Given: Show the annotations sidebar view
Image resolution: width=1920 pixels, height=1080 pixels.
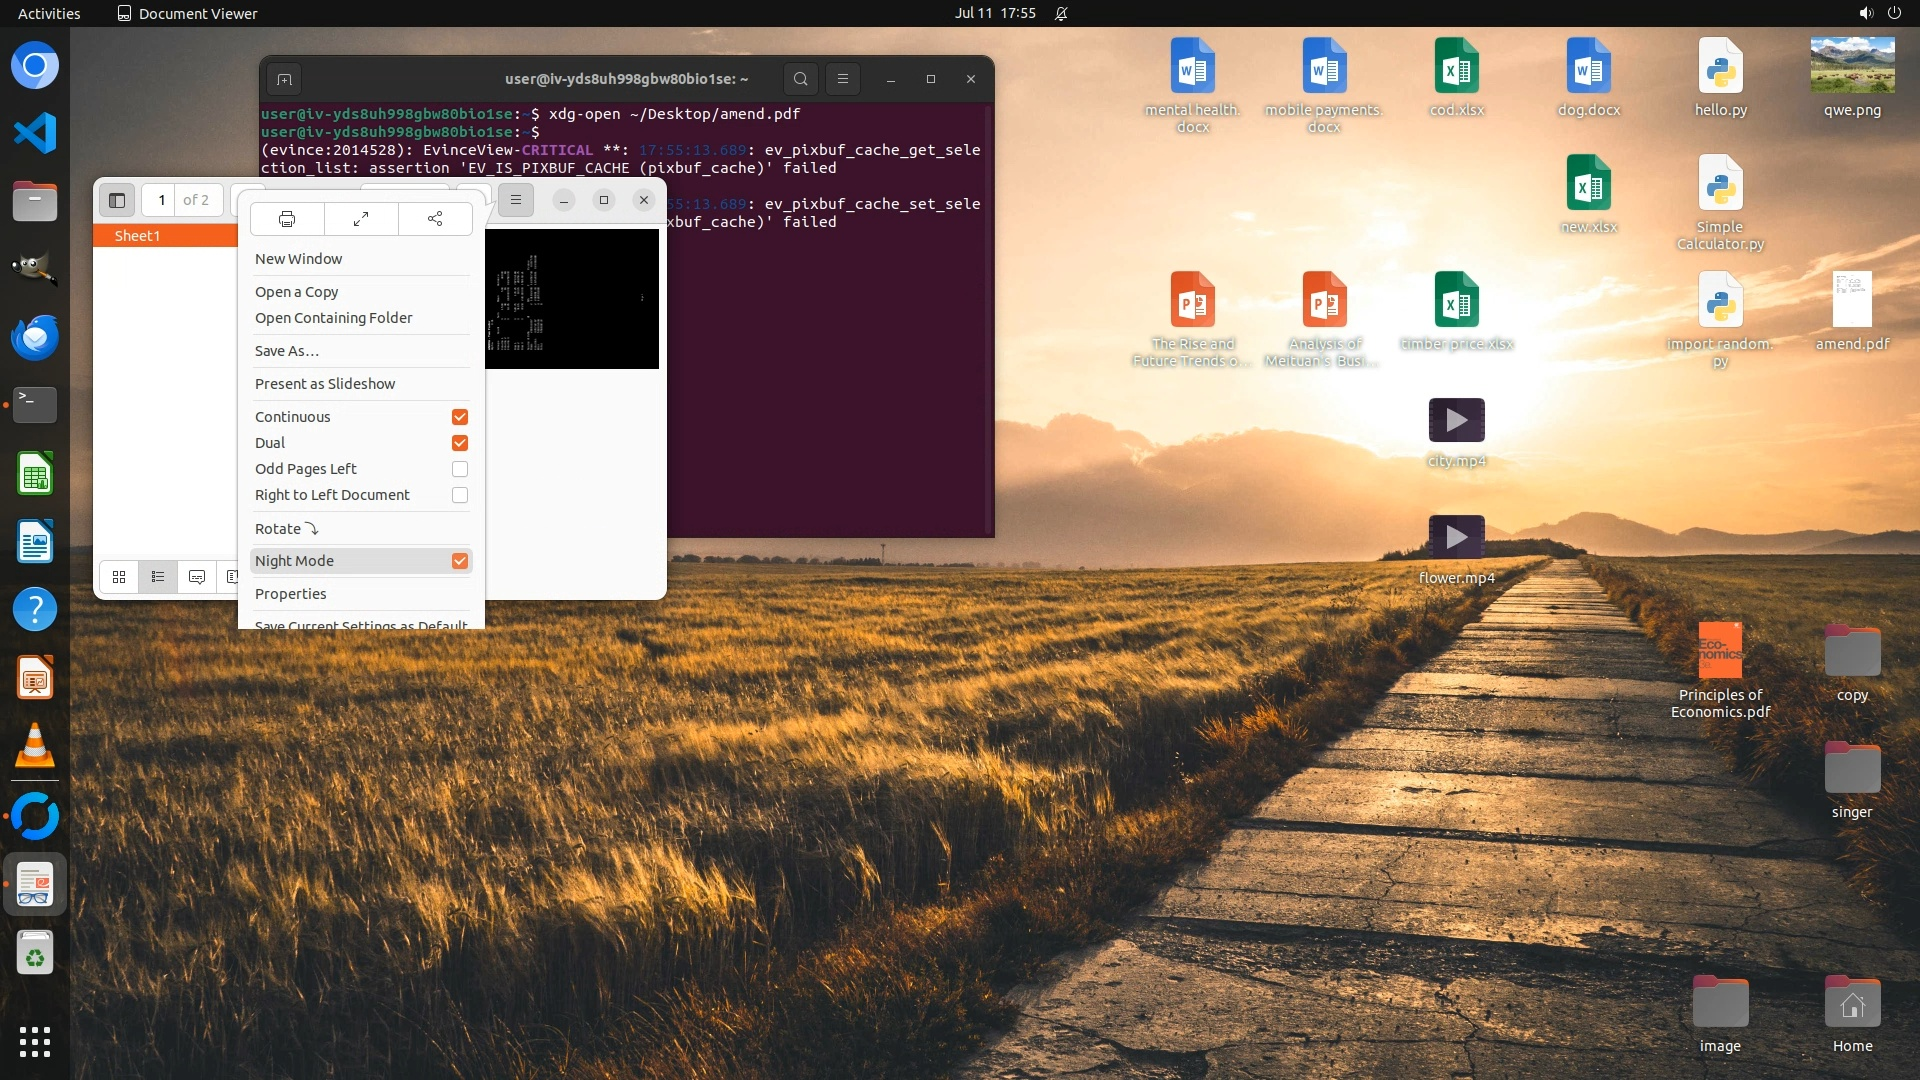Looking at the screenshot, I should click(197, 577).
